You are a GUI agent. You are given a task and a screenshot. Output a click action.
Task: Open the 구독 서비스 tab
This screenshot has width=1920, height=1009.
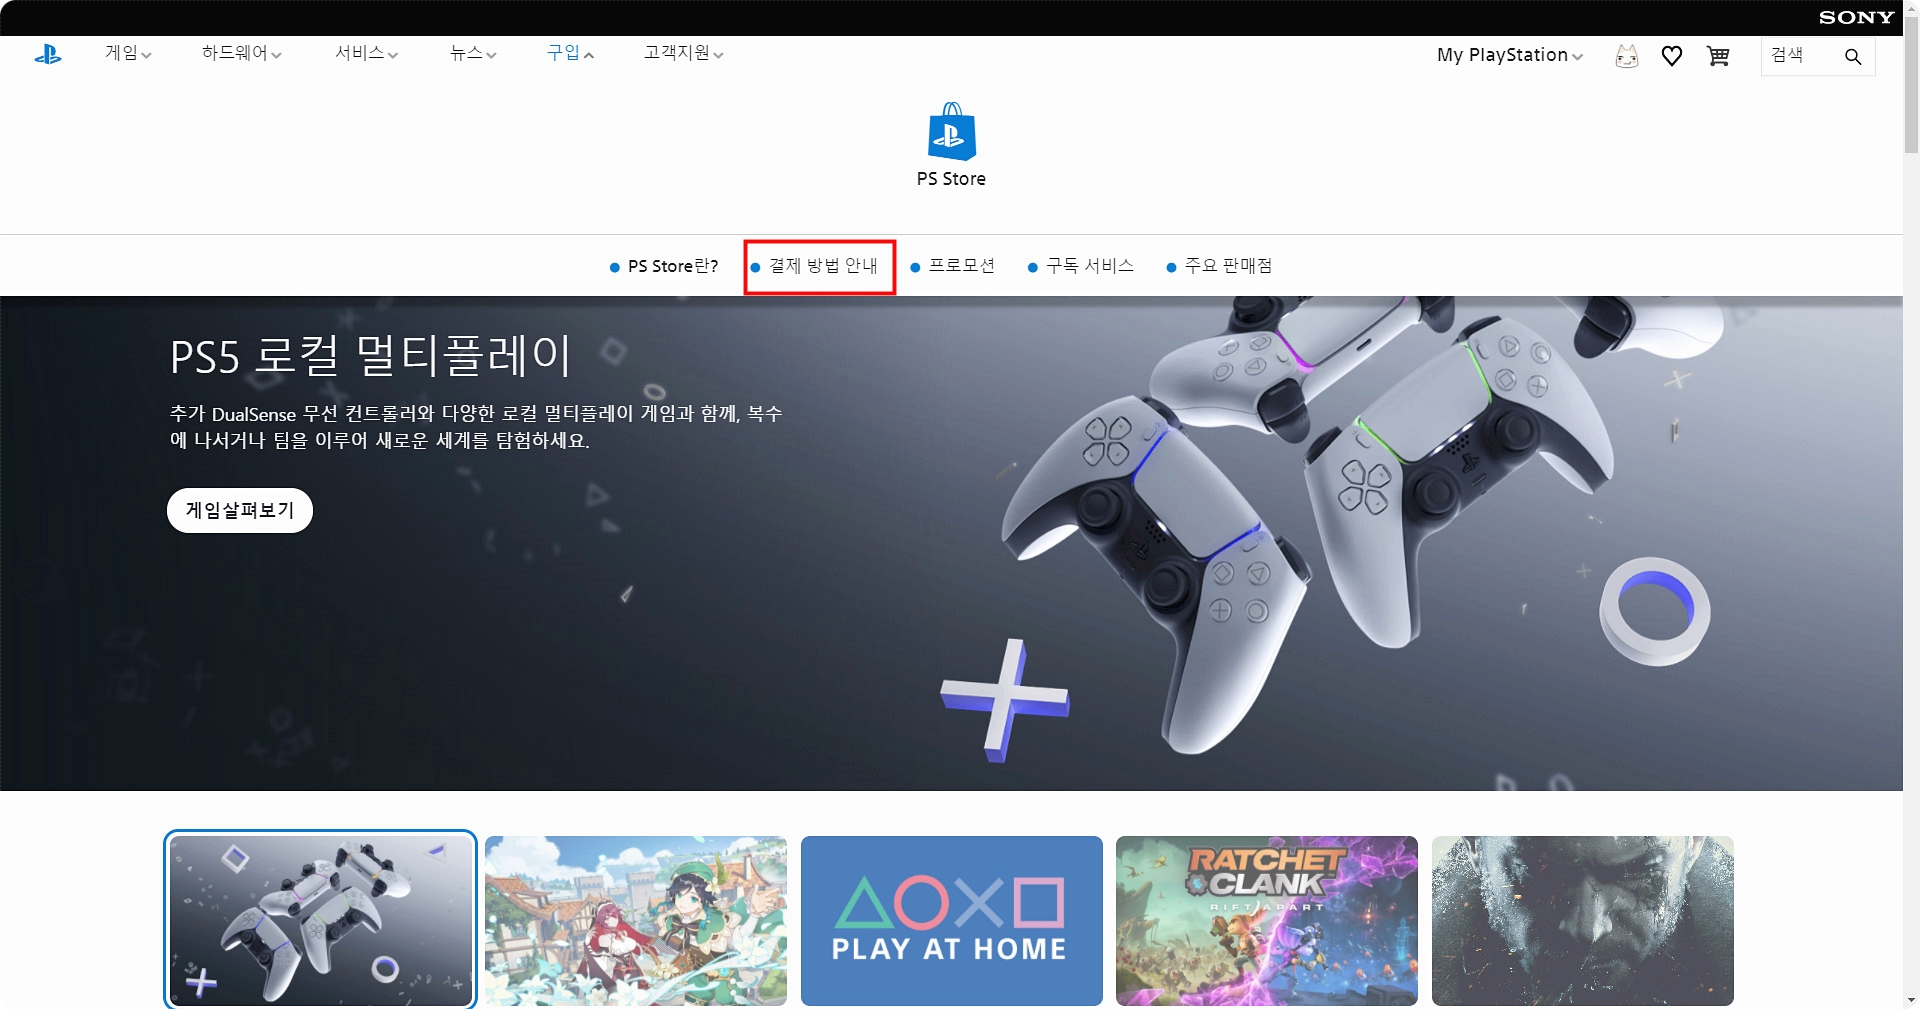[x=1080, y=266]
